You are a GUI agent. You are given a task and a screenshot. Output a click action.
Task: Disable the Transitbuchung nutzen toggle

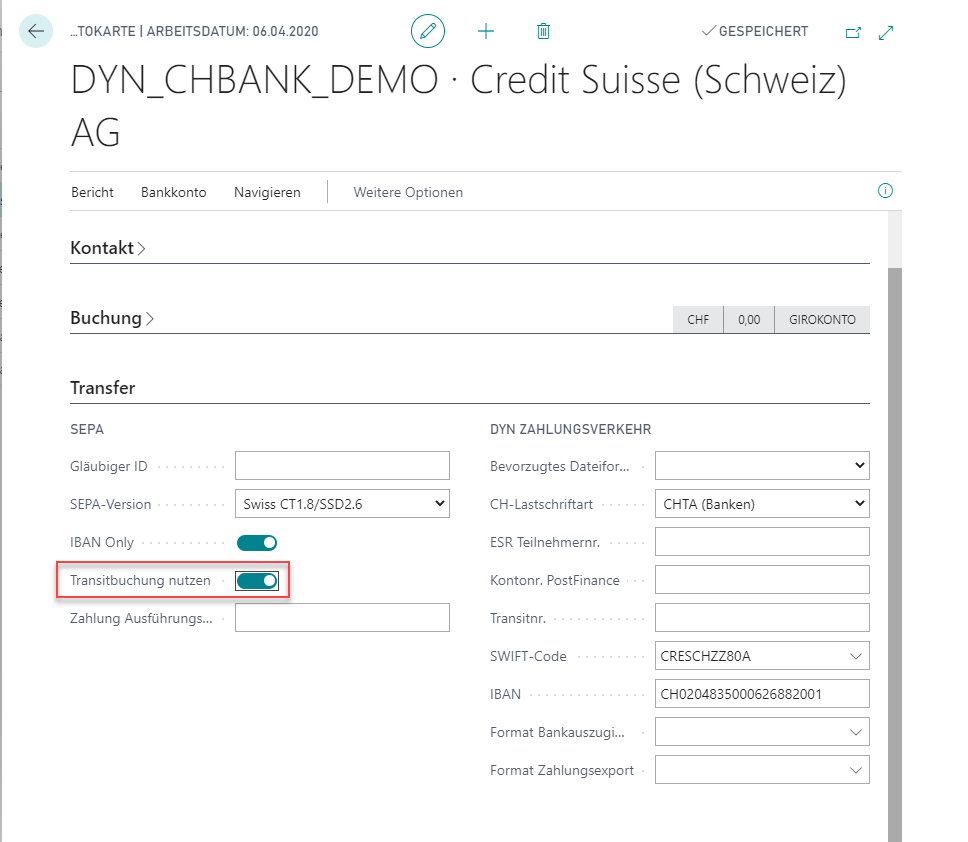256,581
